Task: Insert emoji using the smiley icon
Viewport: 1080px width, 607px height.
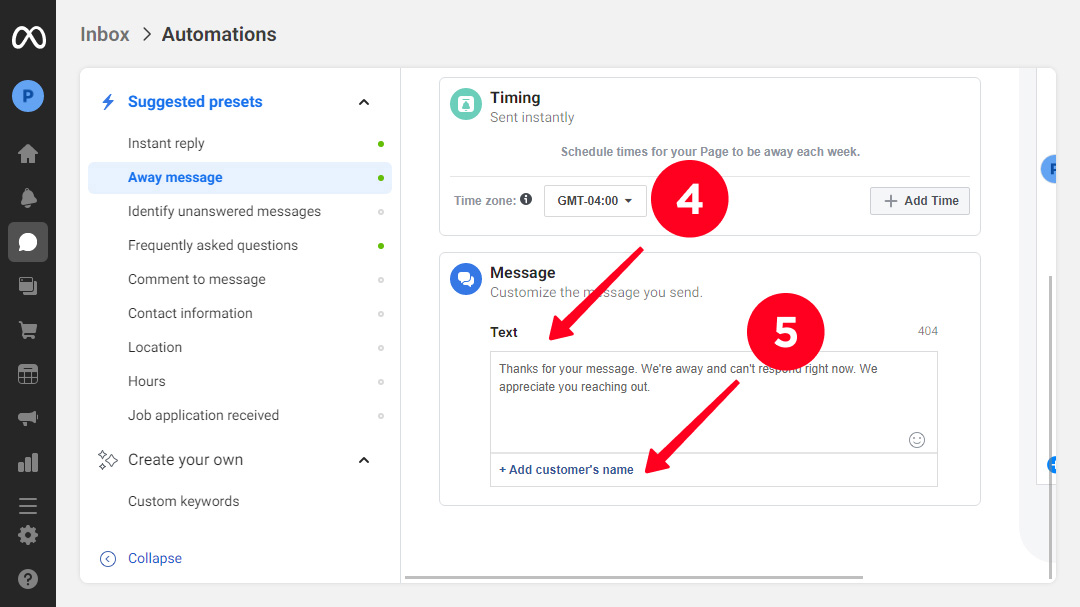Action: (x=917, y=440)
